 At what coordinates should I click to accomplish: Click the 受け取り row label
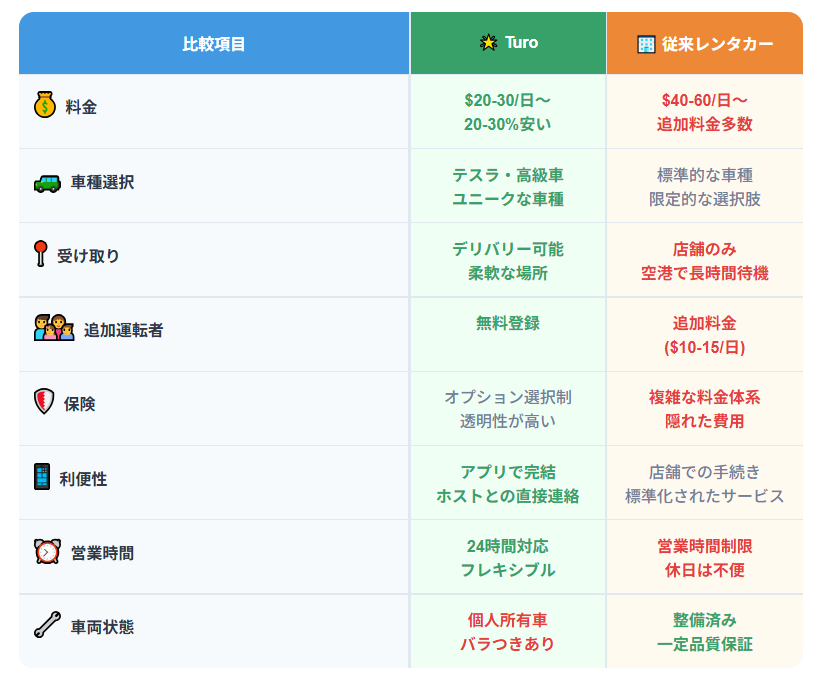[89, 256]
